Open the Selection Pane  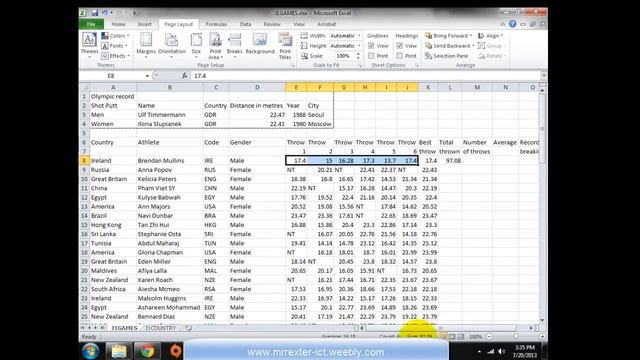[x=447, y=56]
